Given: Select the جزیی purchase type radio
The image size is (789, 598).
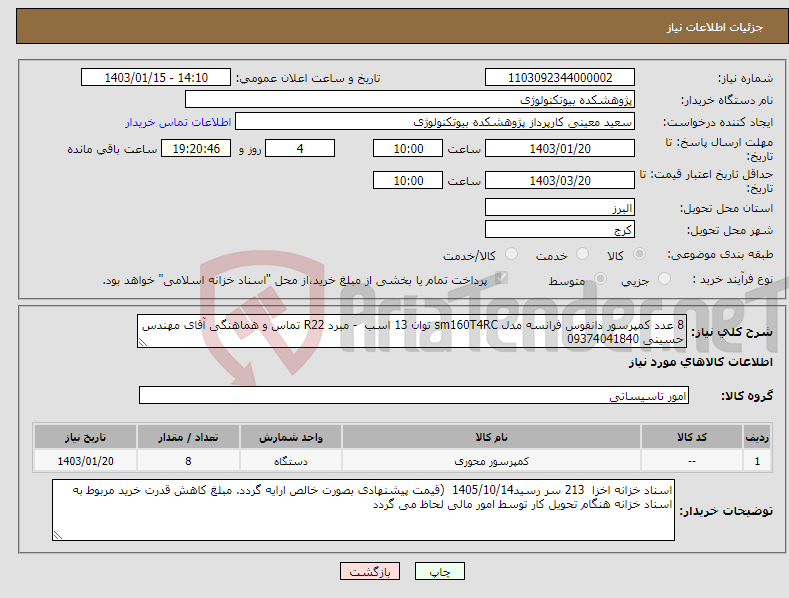Looking at the screenshot, I should click(664, 278).
